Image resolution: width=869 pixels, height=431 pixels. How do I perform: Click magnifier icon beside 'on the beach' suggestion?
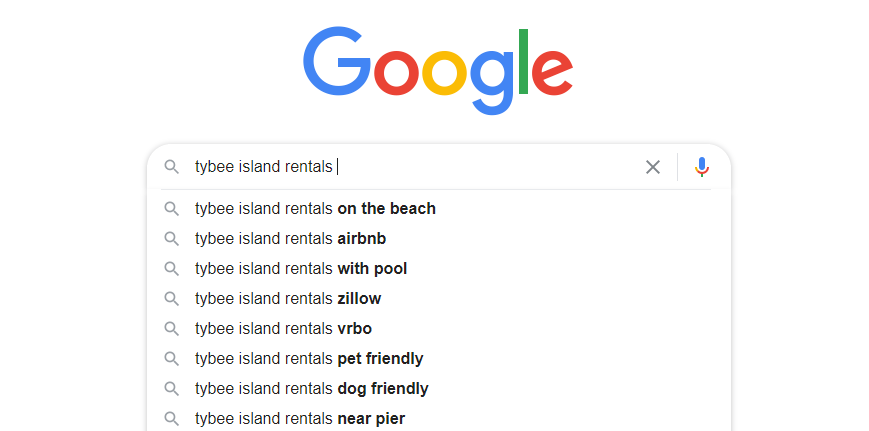[x=172, y=209]
